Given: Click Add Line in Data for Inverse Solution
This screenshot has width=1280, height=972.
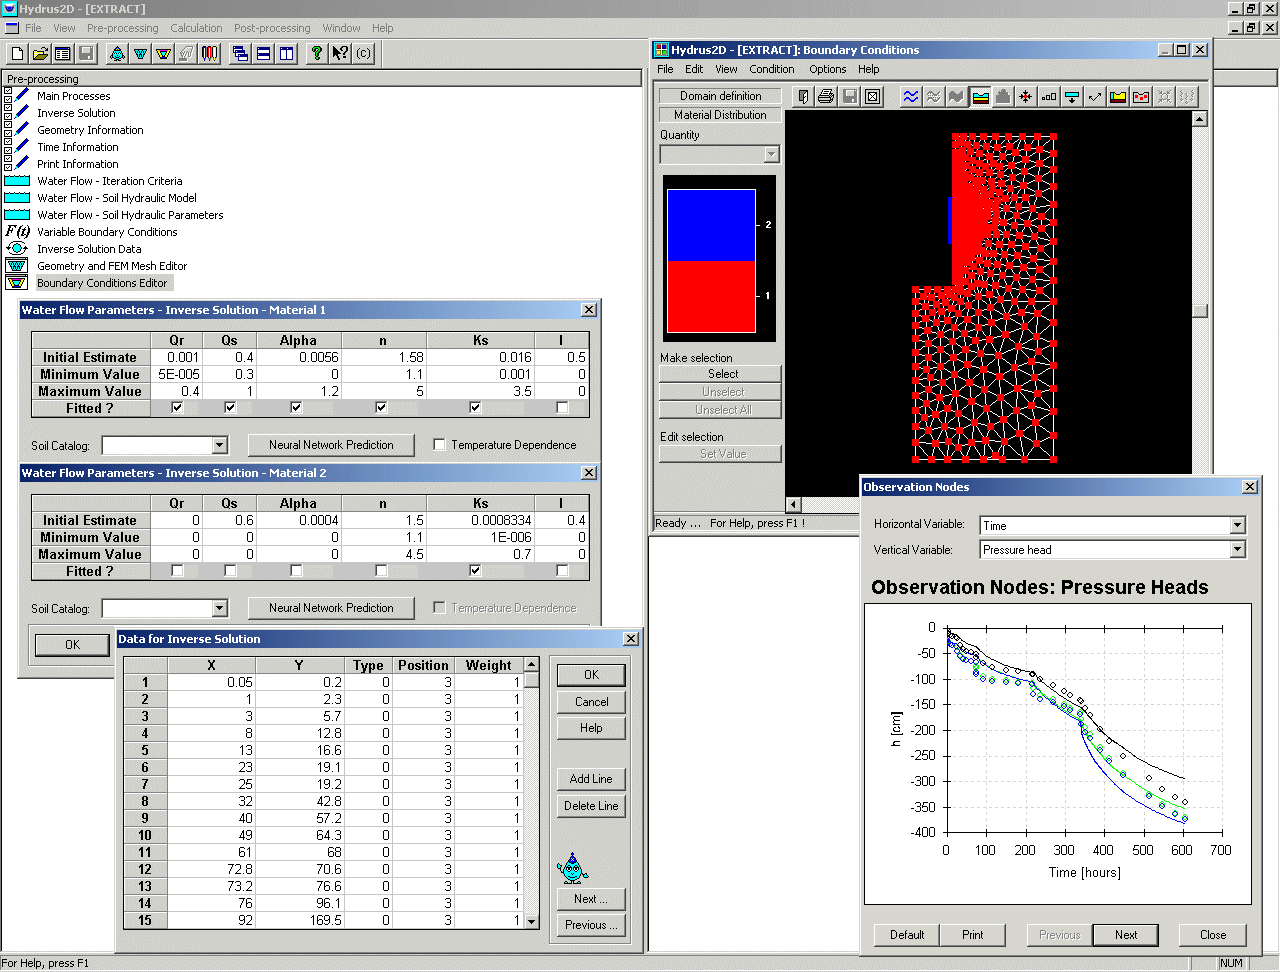Looking at the screenshot, I should tap(591, 779).
